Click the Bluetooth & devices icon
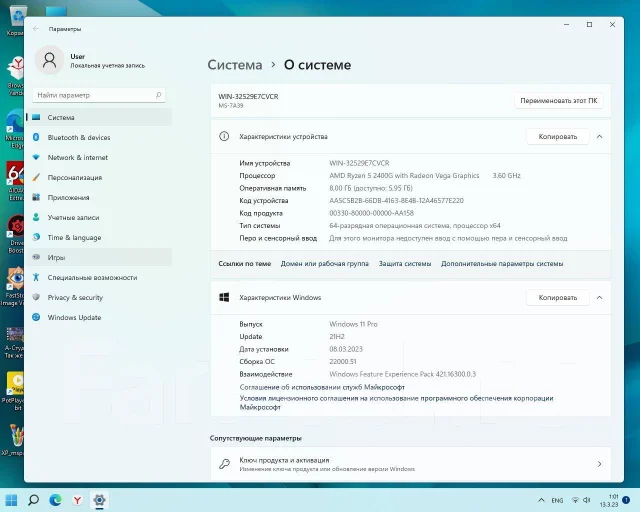The image size is (640, 512). (x=36, y=137)
